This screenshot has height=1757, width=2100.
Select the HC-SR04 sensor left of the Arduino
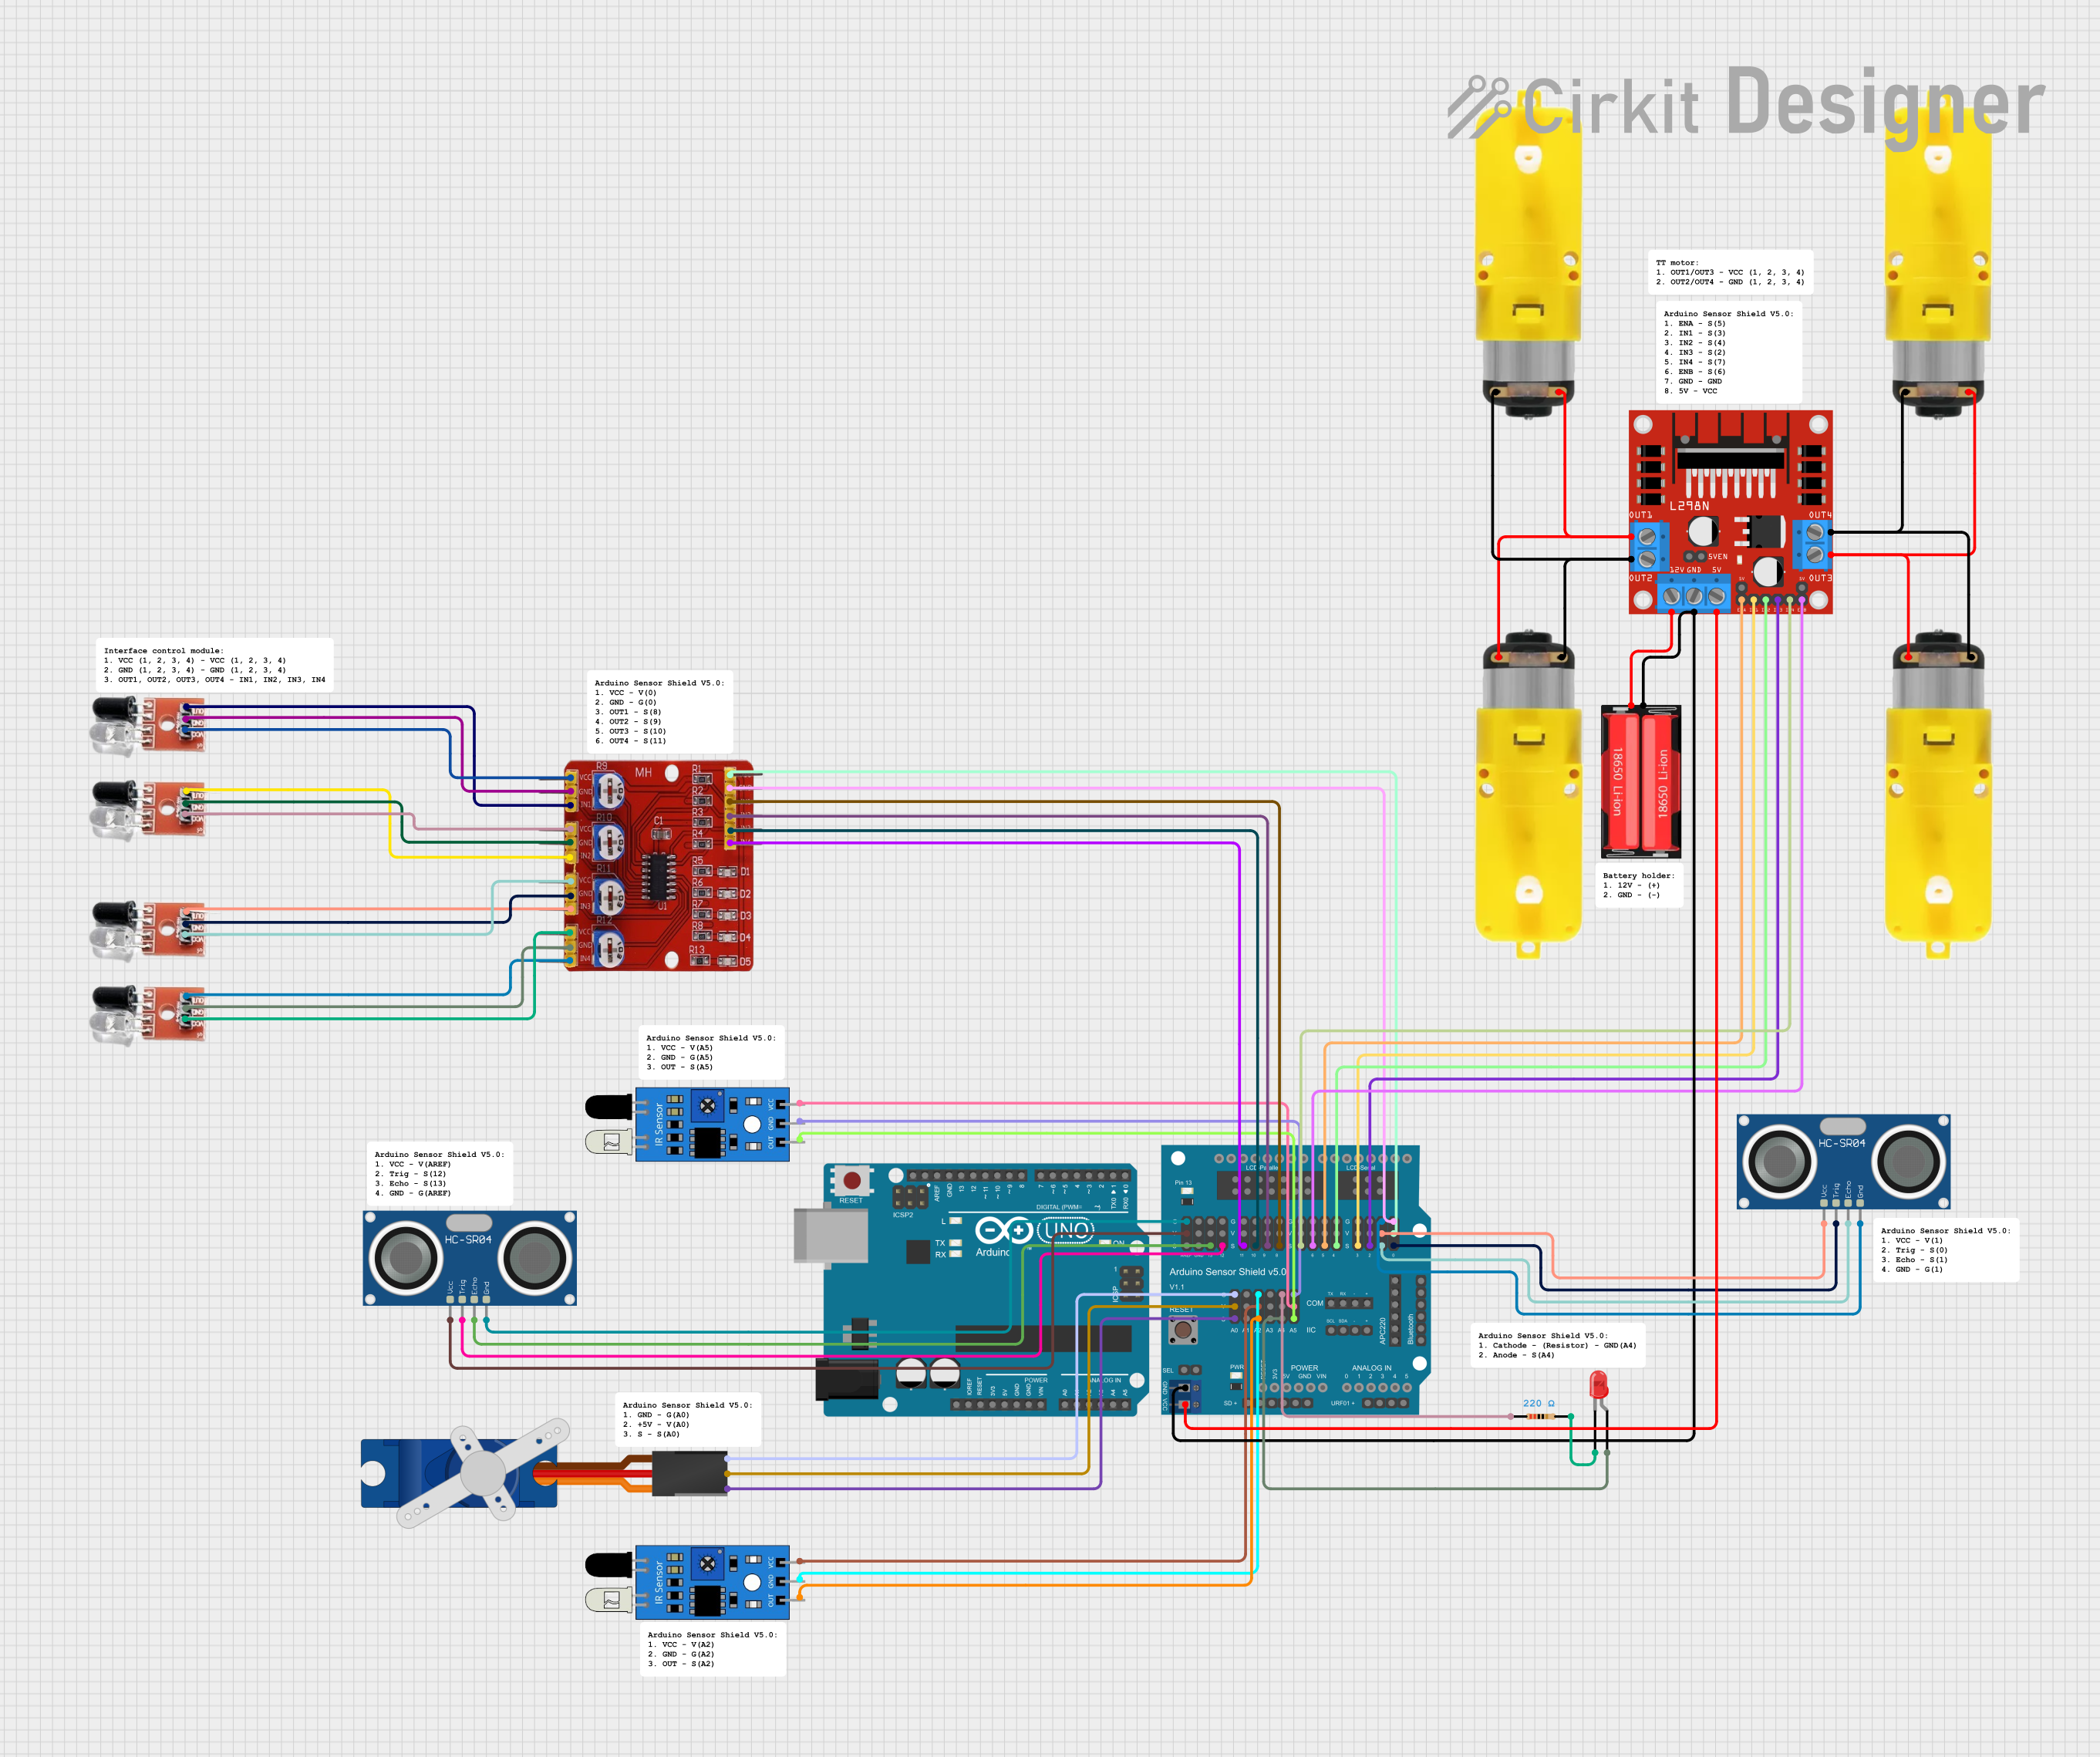(x=470, y=1258)
